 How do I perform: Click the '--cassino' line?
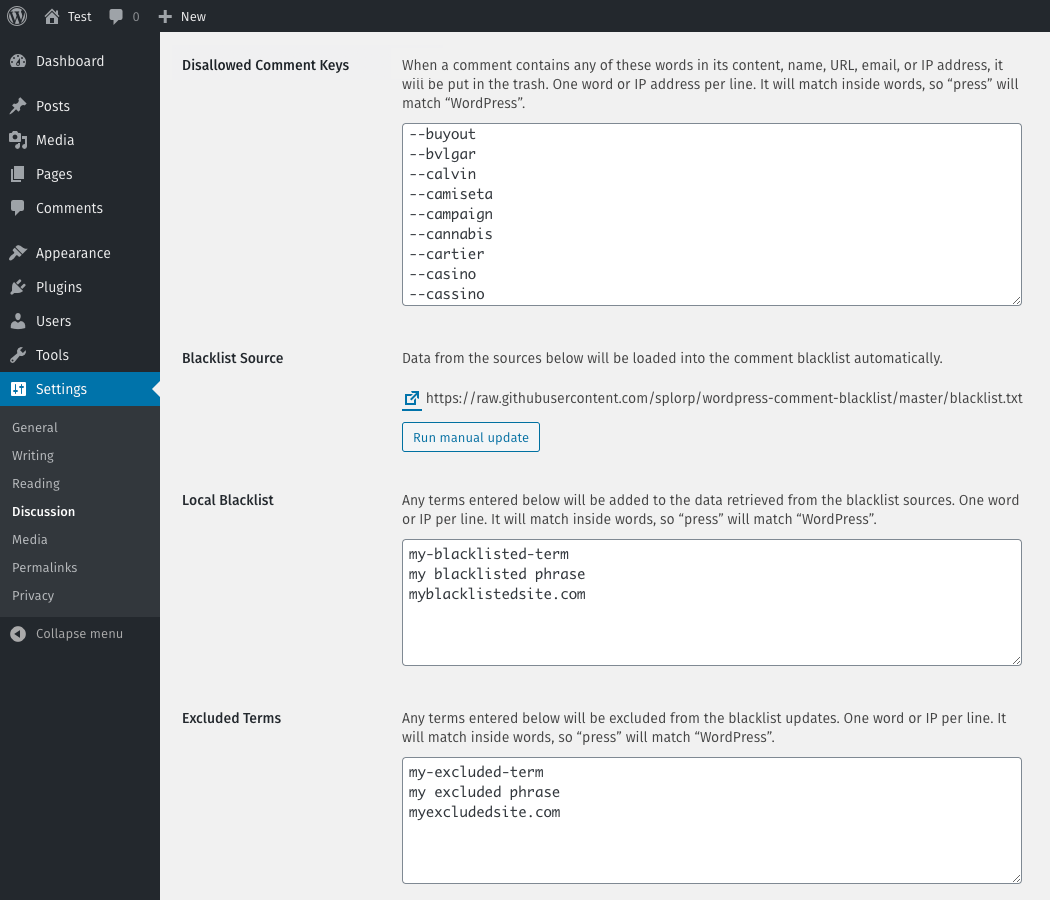[447, 294]
